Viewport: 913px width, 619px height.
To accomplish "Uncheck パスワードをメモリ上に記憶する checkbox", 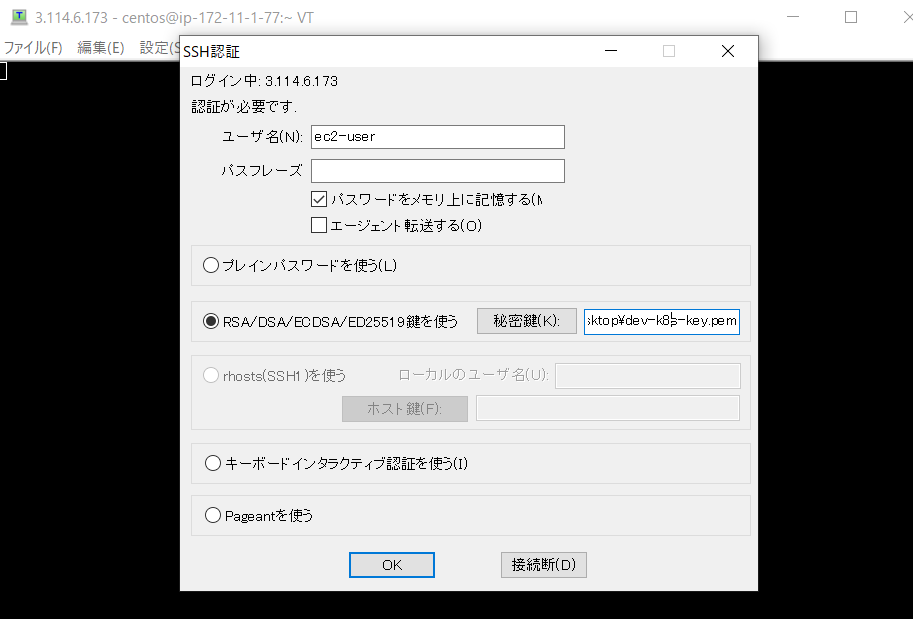I will [320, 199].
